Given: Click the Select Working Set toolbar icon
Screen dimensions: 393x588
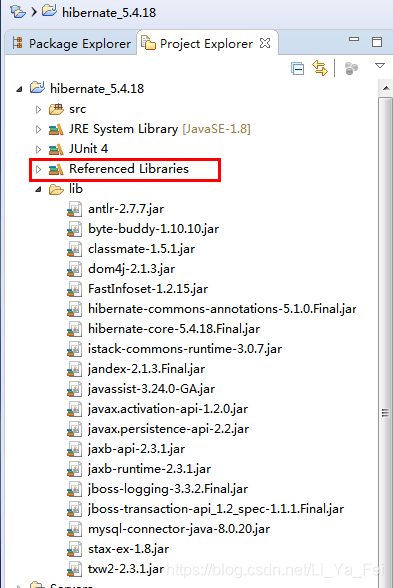Looking at the screenshot, I should 351,69.
